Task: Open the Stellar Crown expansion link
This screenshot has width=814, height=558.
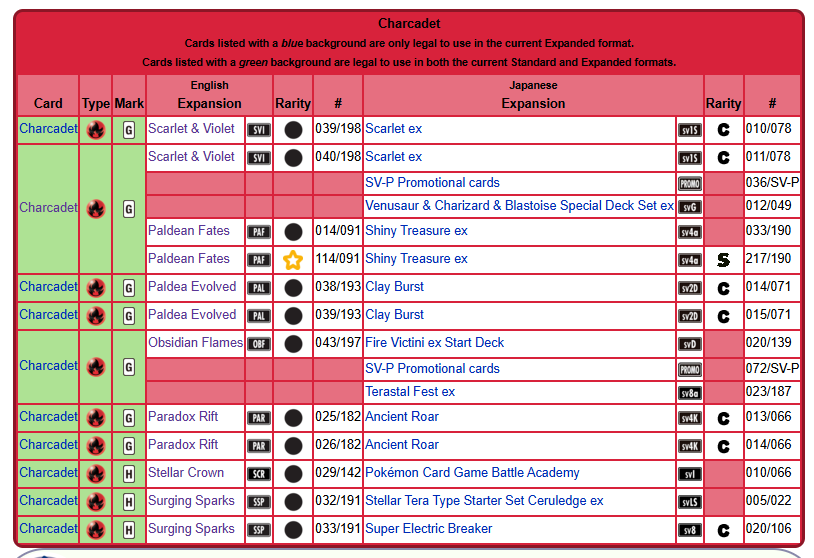Action: (x=186, y=472)
